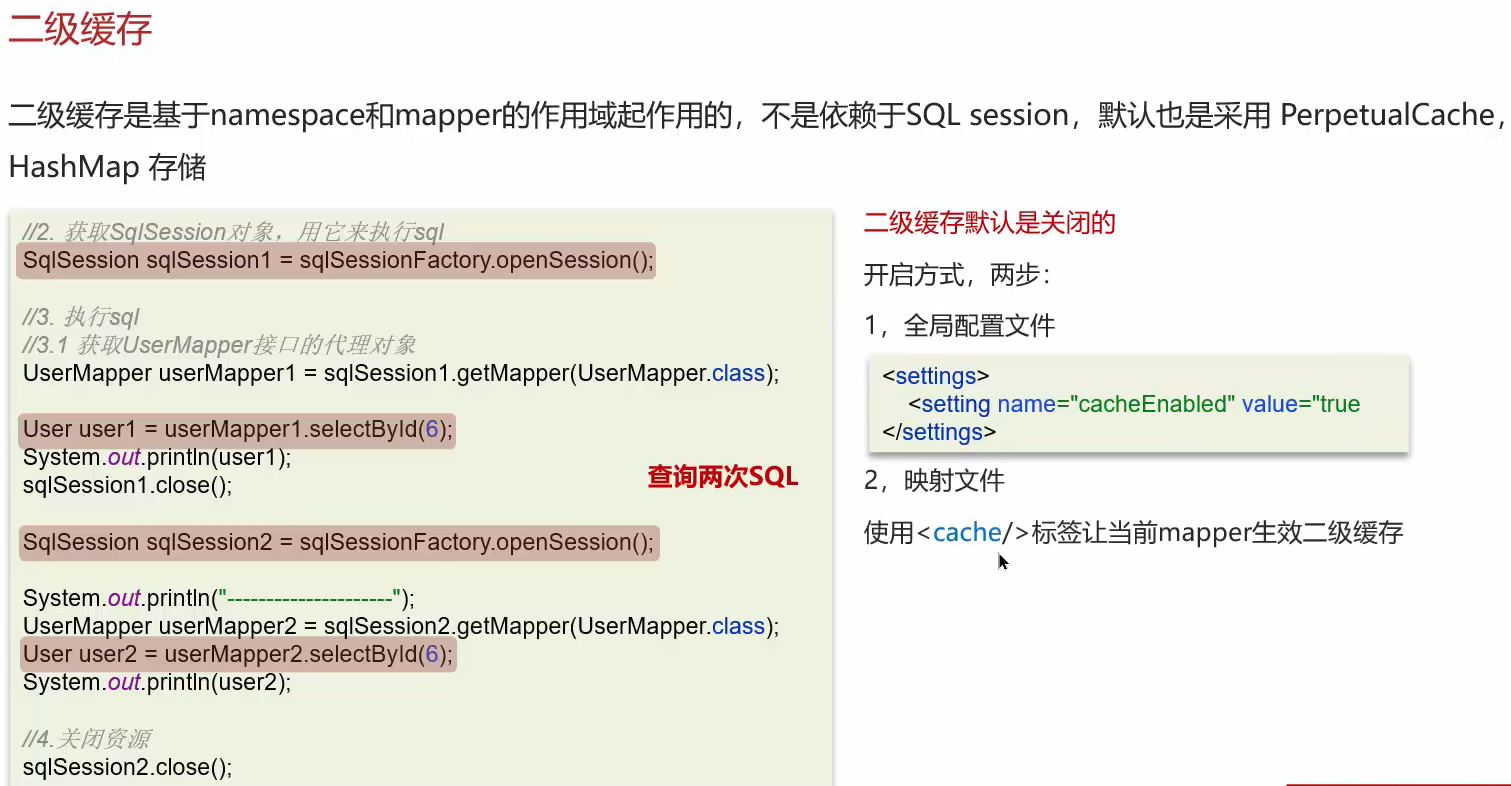1511x786 pixels.
Task: Click highlighted line SqlSession sqlSession2 = openSession
Action: point(339,542)
